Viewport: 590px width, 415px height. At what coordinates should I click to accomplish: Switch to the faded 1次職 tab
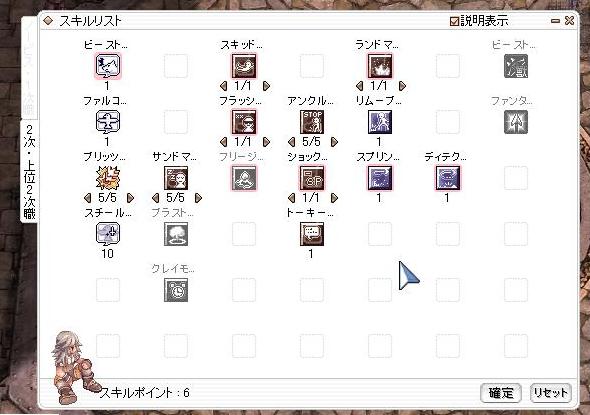(29, 68)
